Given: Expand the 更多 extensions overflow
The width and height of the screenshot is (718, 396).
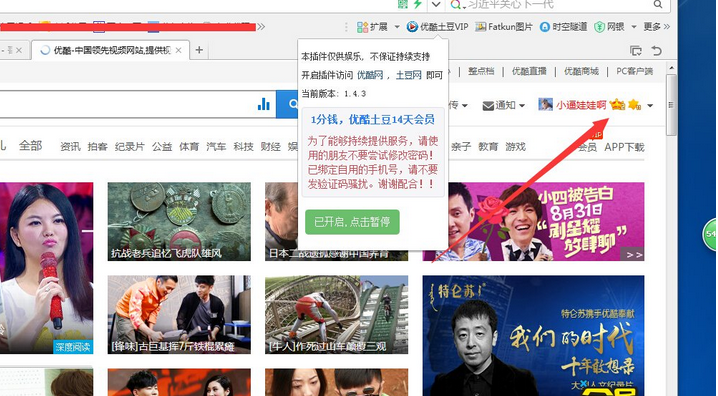Looking at the screenshot, I should (x=657, y=27).
